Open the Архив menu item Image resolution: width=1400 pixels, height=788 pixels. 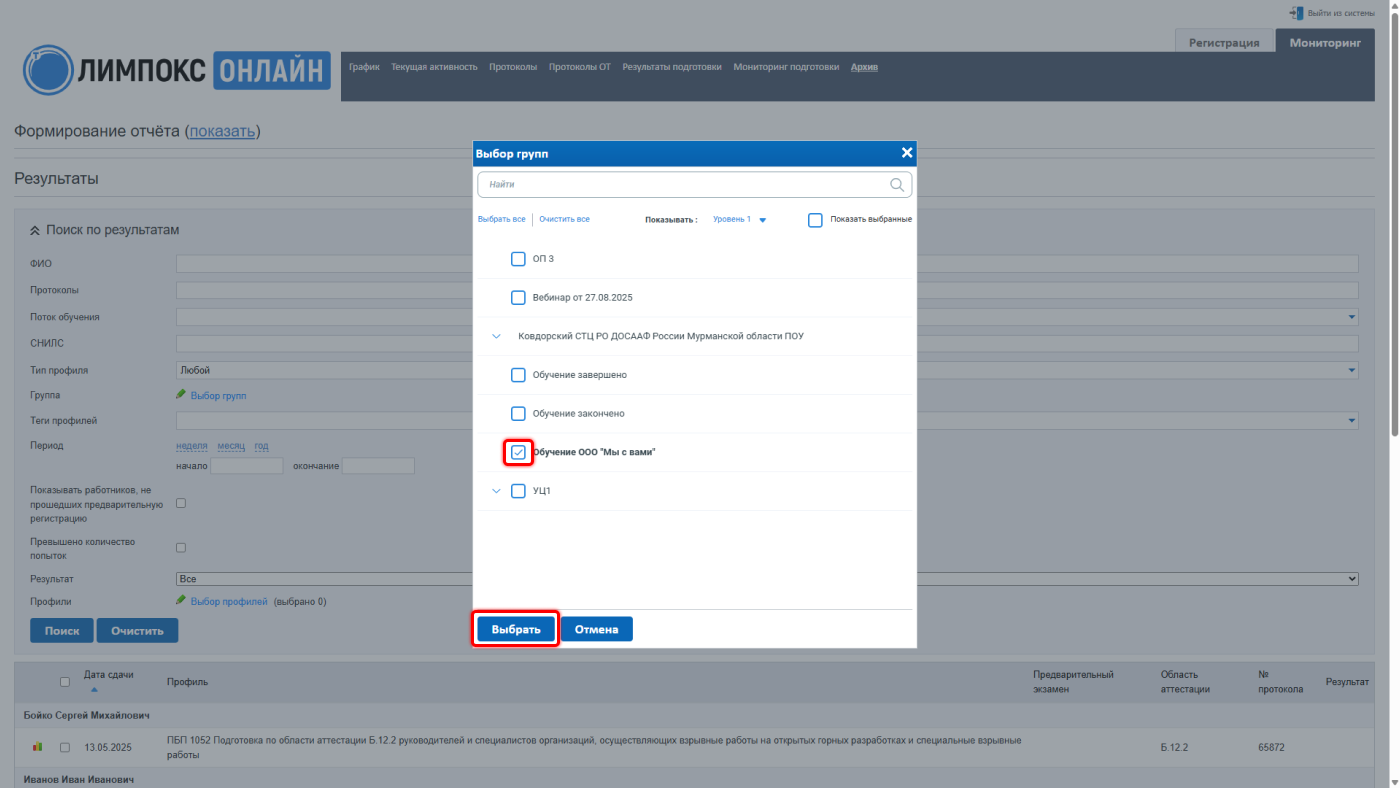point(864,67)
